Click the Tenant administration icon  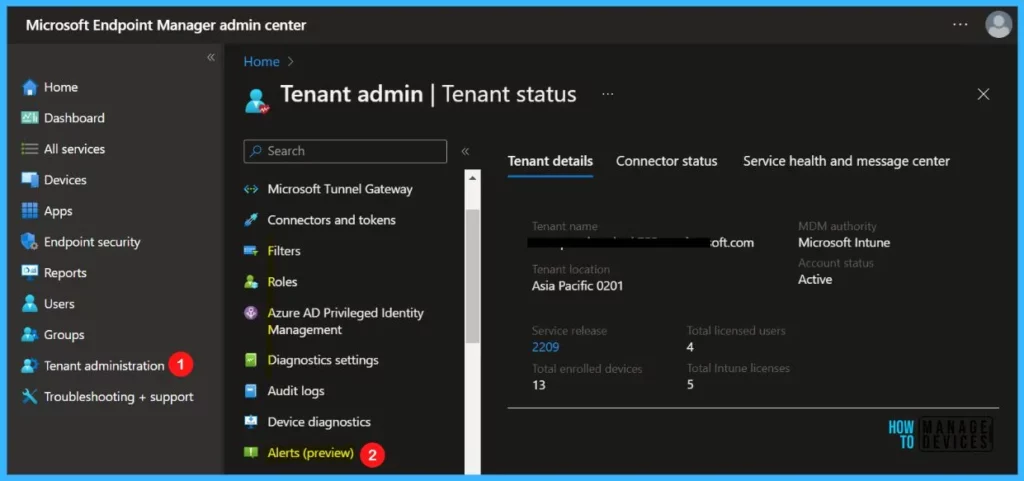(x=29, y=365)
